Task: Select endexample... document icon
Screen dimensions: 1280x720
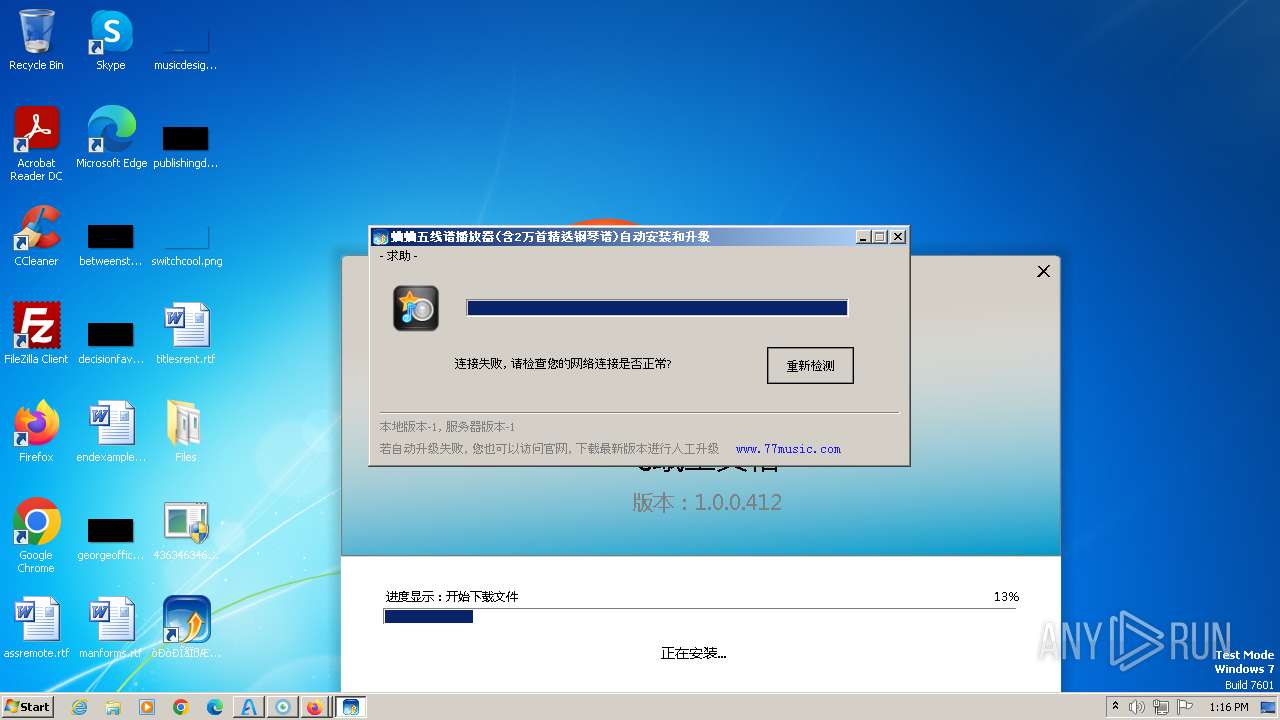Action: click(111, 432)
